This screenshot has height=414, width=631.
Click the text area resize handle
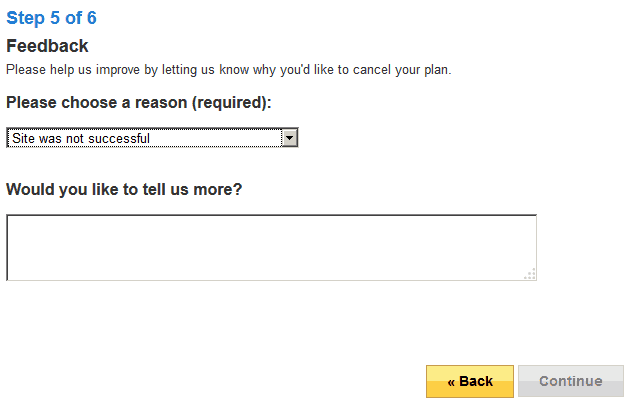click(530, 274)
